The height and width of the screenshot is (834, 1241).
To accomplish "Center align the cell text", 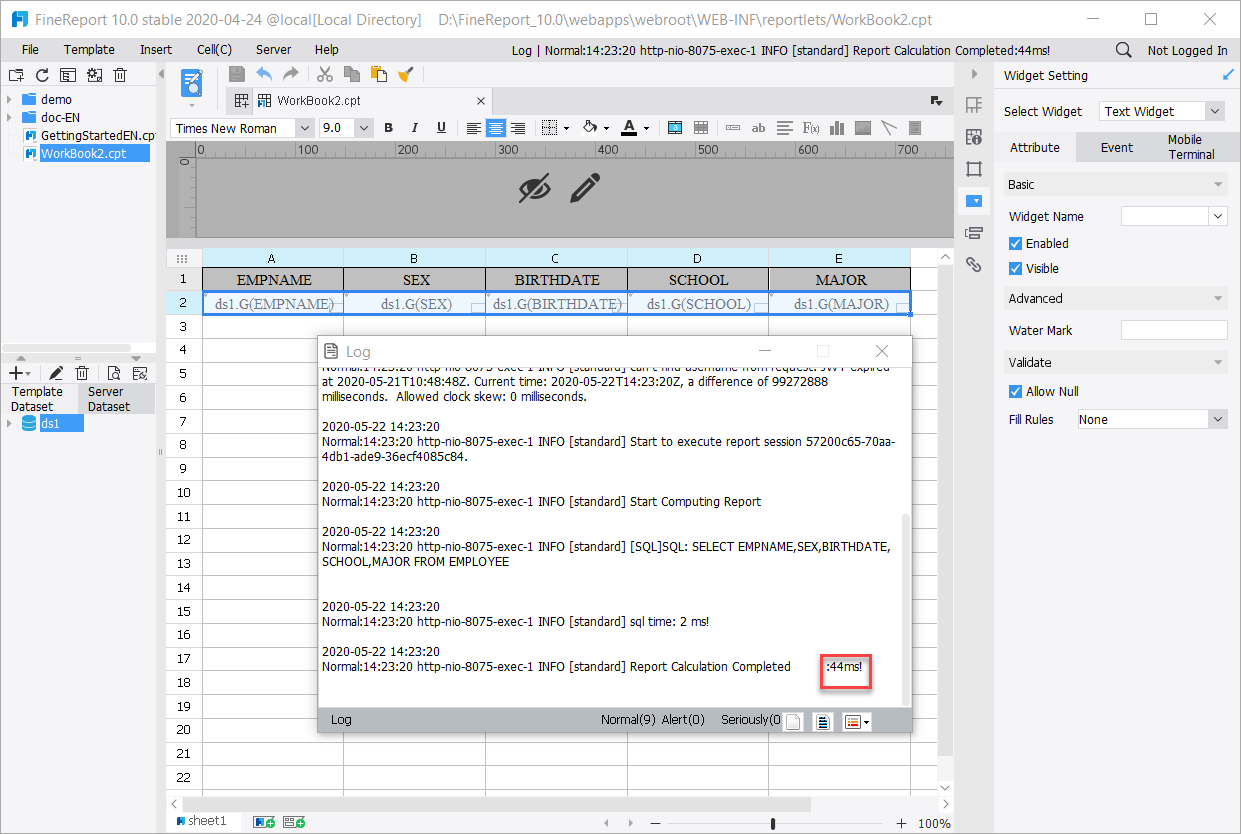I will [x=496, y=128].
